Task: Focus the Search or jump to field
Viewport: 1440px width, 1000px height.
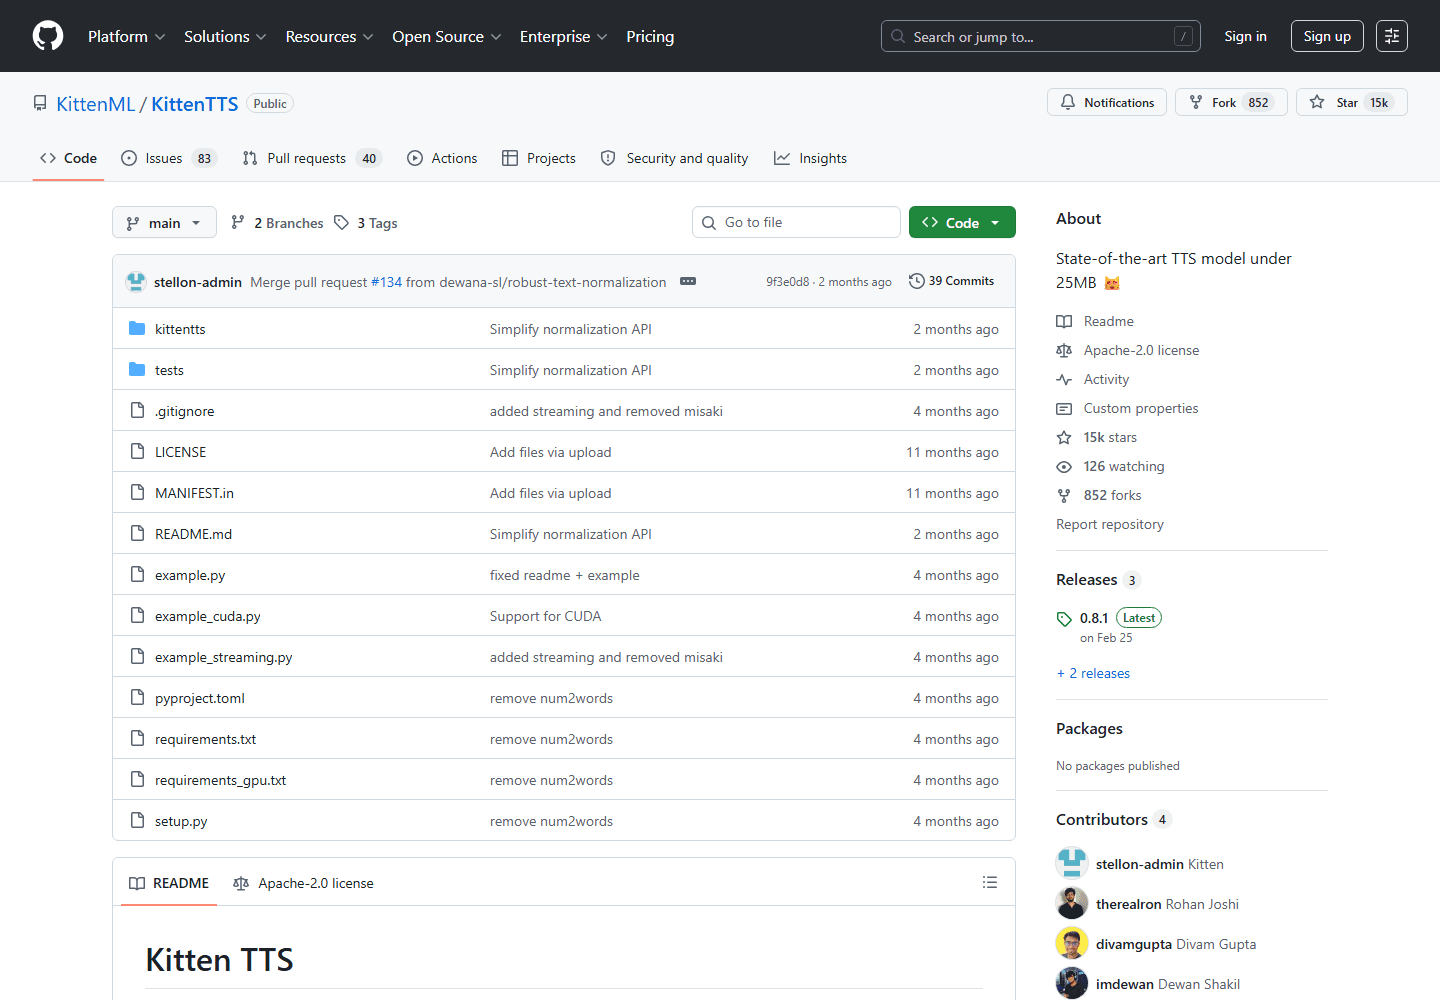Action: (1040, 36)
